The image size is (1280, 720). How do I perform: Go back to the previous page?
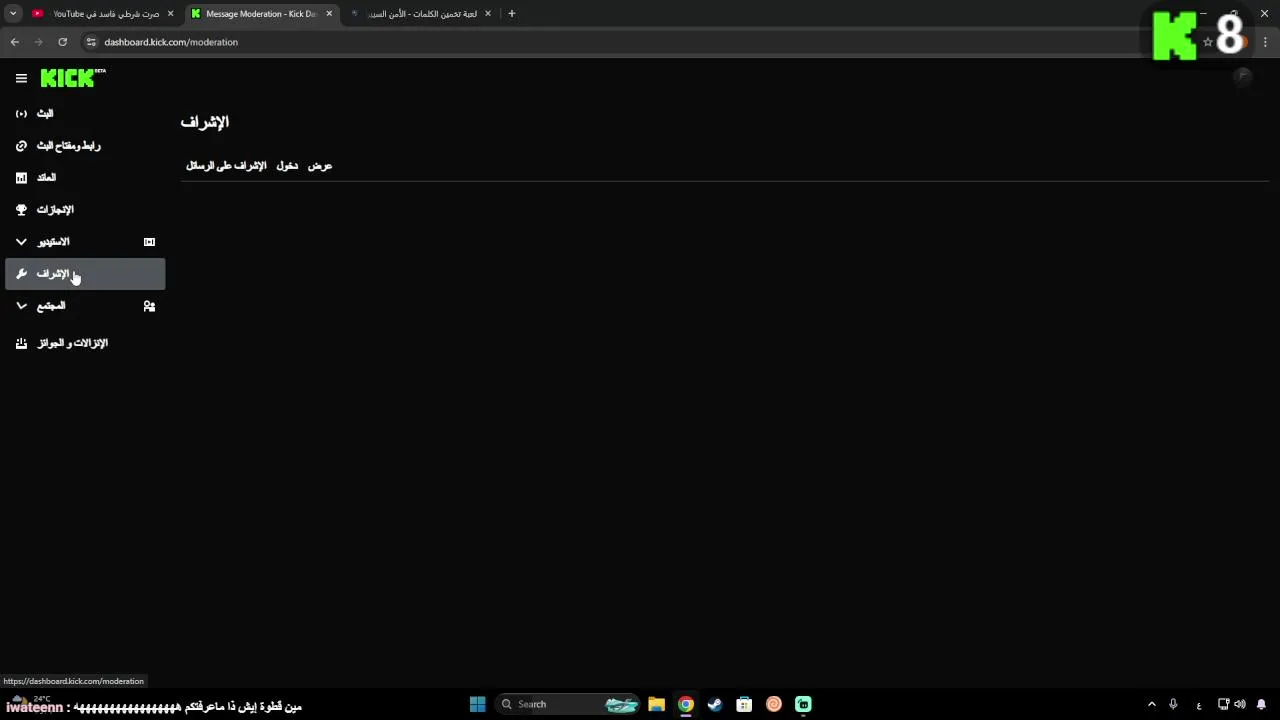tap(15, 42)
